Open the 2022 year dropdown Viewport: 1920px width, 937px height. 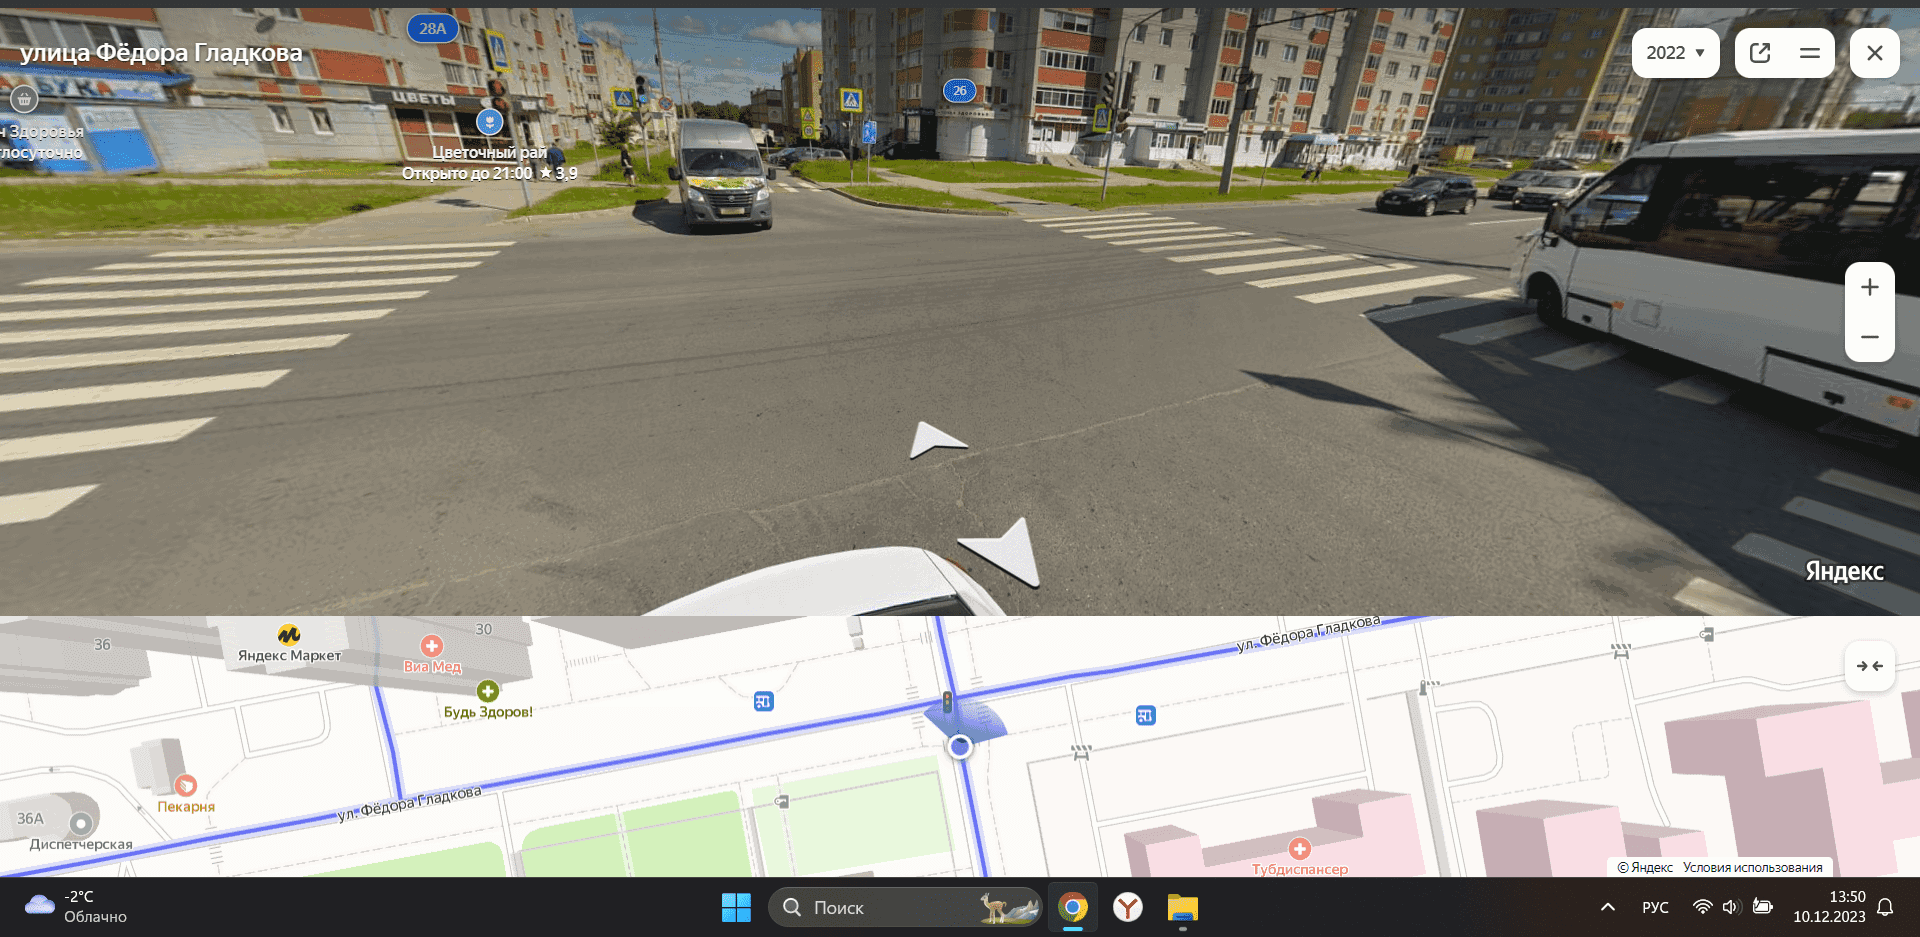(1675, 53)
